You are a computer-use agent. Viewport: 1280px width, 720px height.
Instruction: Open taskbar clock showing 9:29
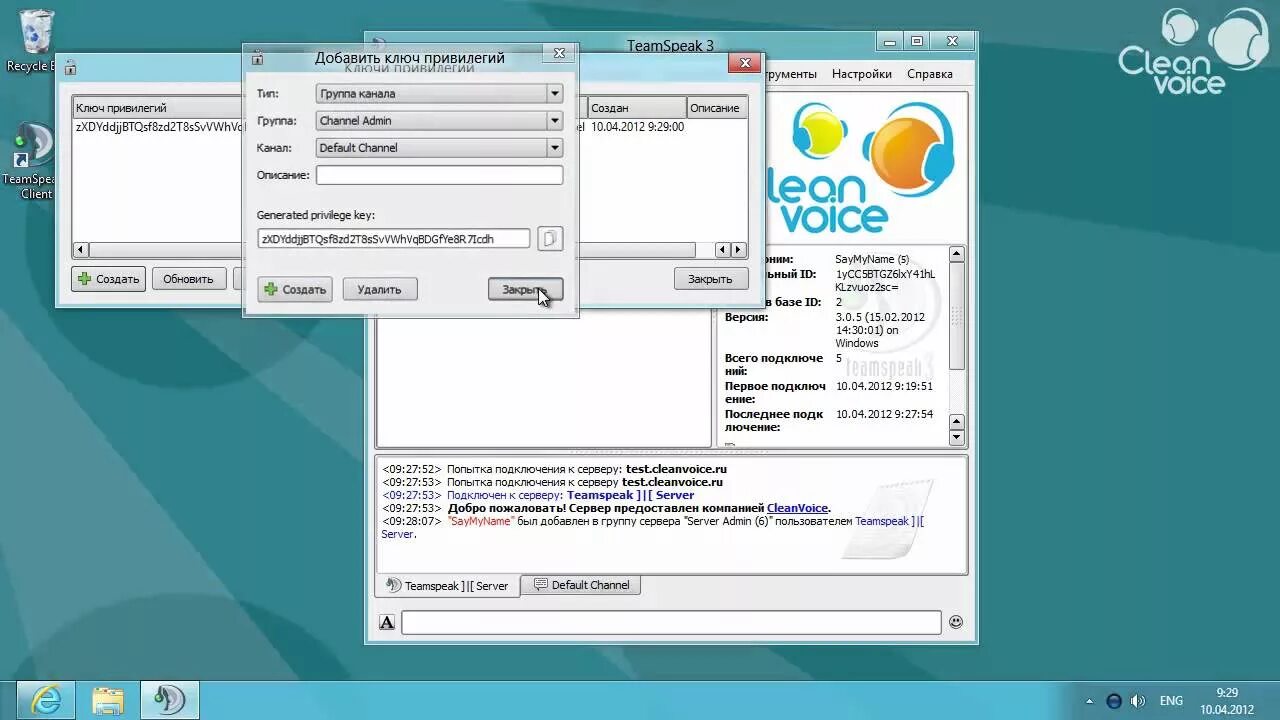click(x=1227, y=701)
